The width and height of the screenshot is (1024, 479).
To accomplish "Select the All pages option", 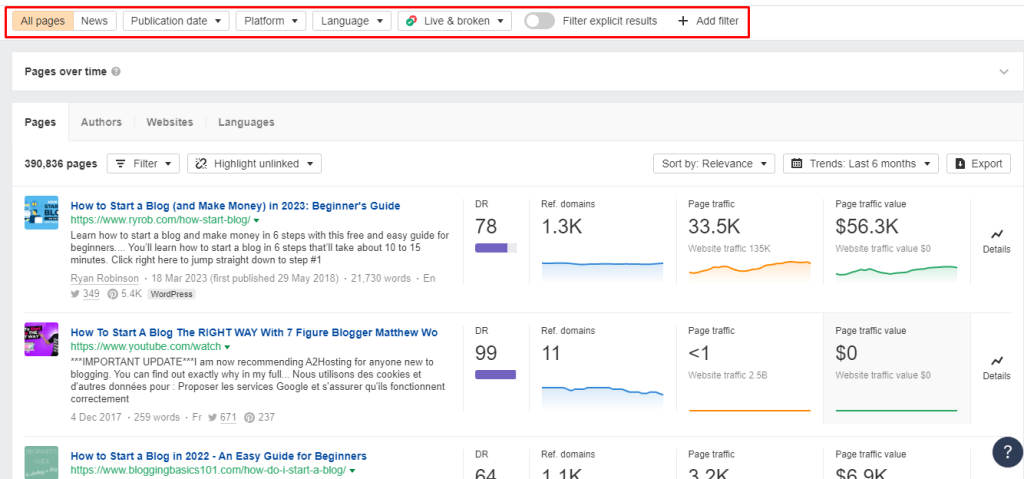I will tap(42, 21).
